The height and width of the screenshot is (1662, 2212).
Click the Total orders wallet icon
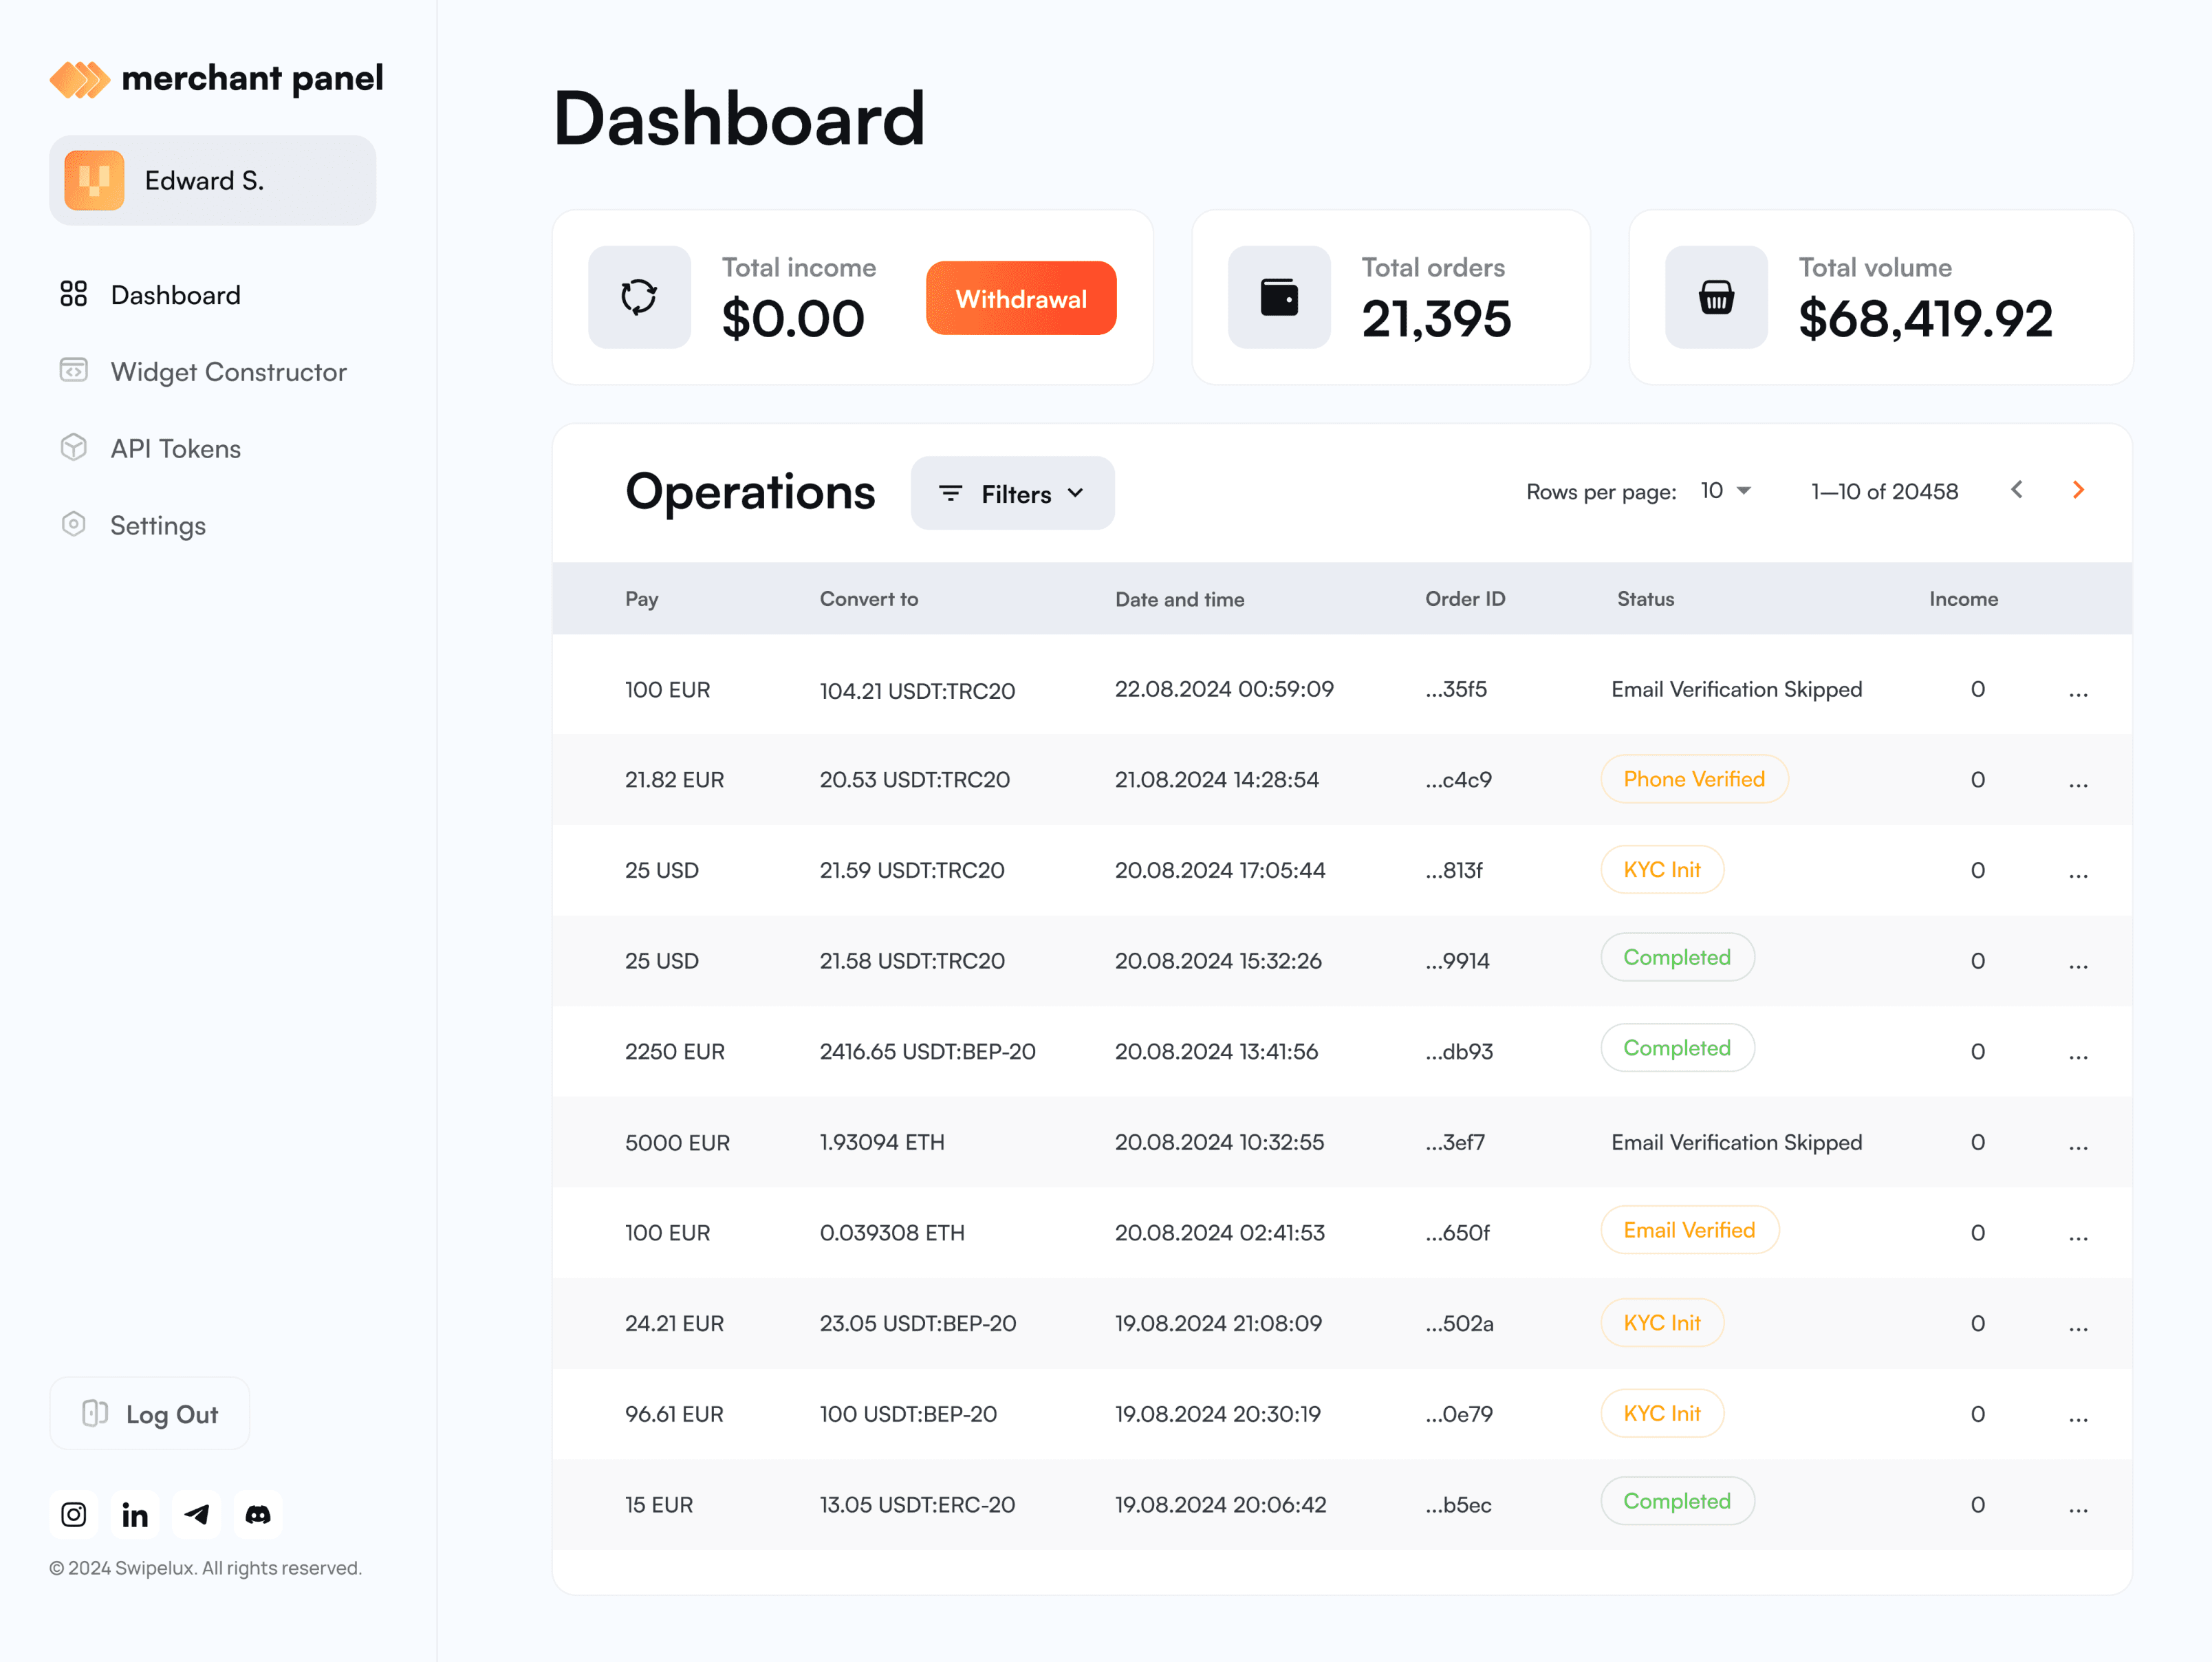click(1279, 297)
